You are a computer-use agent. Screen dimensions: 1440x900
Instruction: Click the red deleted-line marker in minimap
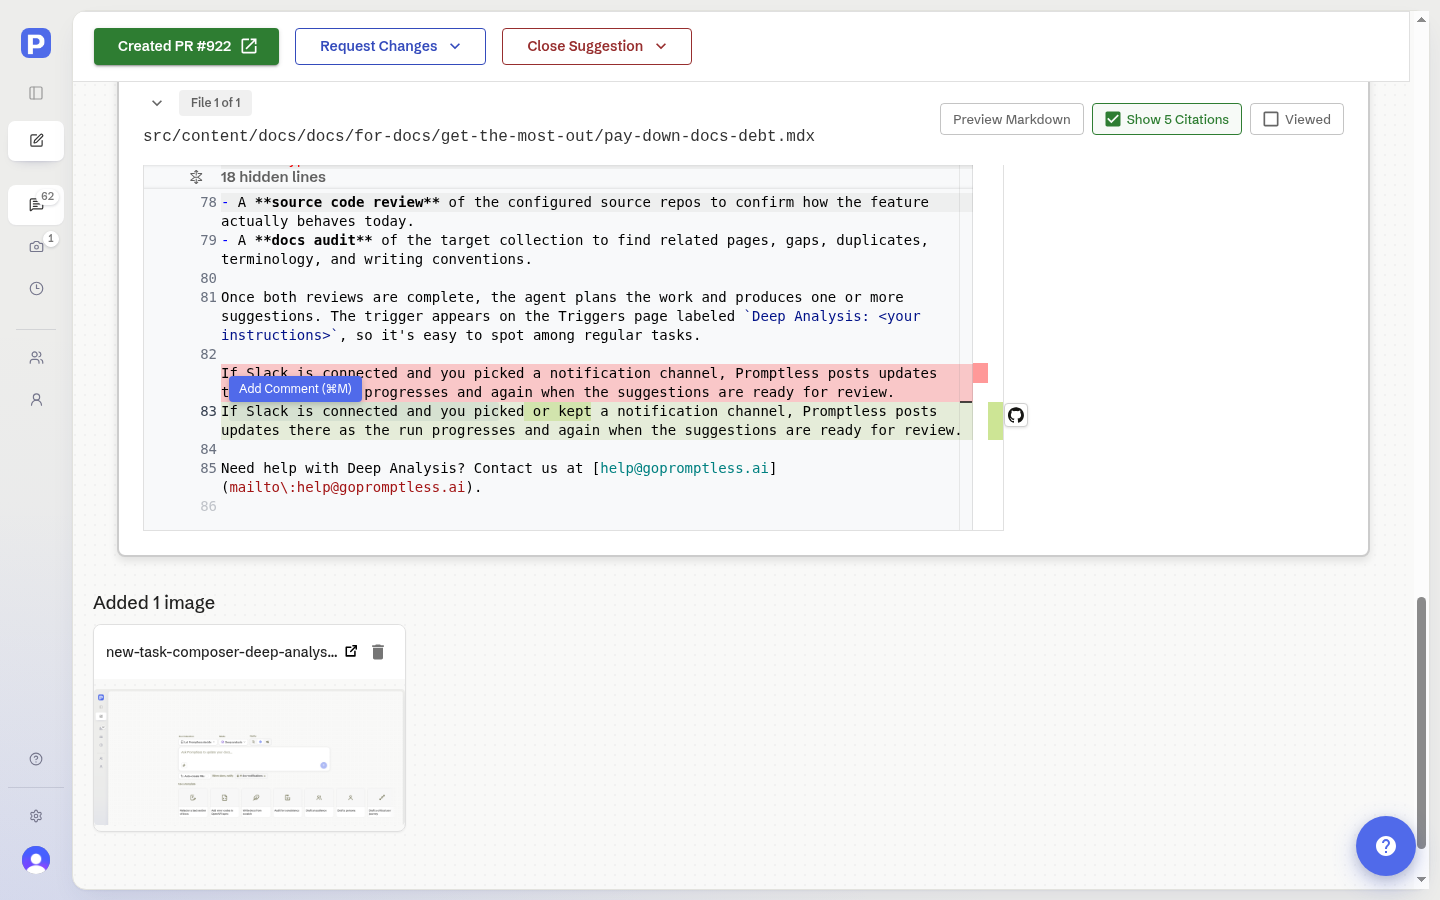[980, 373]
